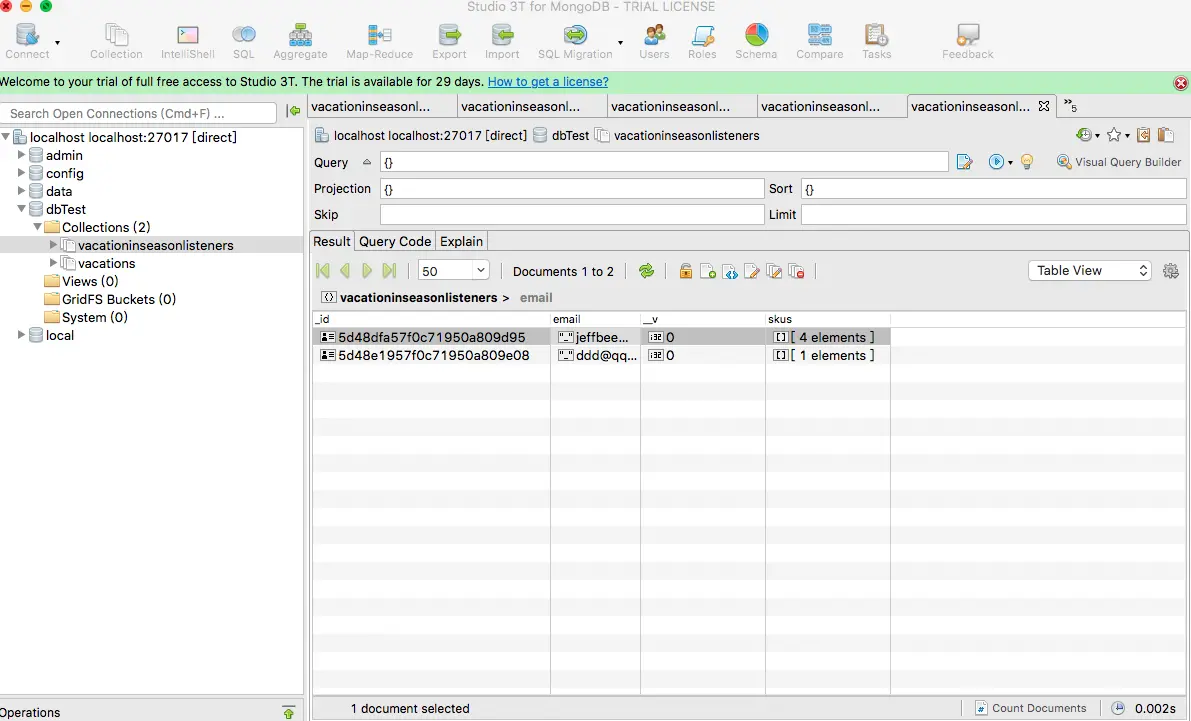Image resolution: width=1191 pixels, height=721 pixels.
Task: Select the first vacationinseasonl... tab
Action: [x=382, y=106]
